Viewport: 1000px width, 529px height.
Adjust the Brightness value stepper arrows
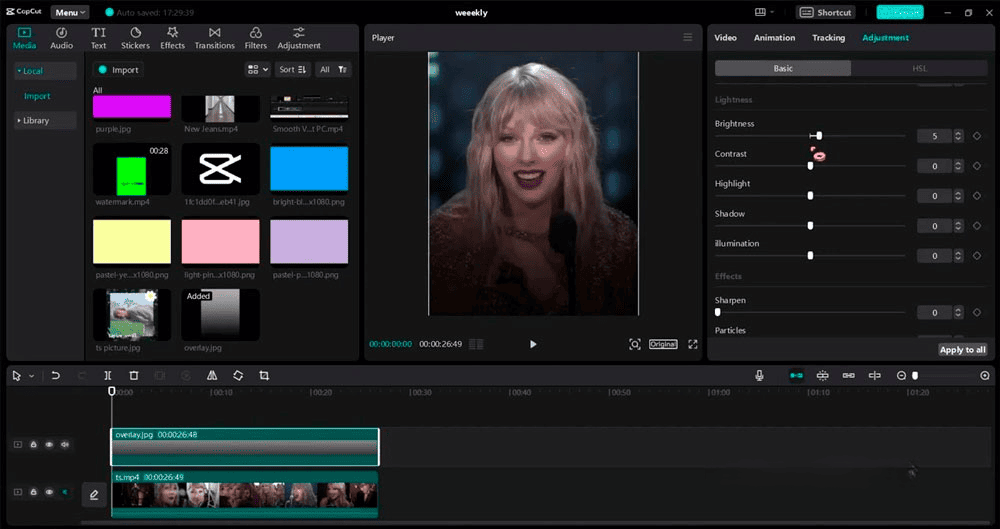coord(958,136)
